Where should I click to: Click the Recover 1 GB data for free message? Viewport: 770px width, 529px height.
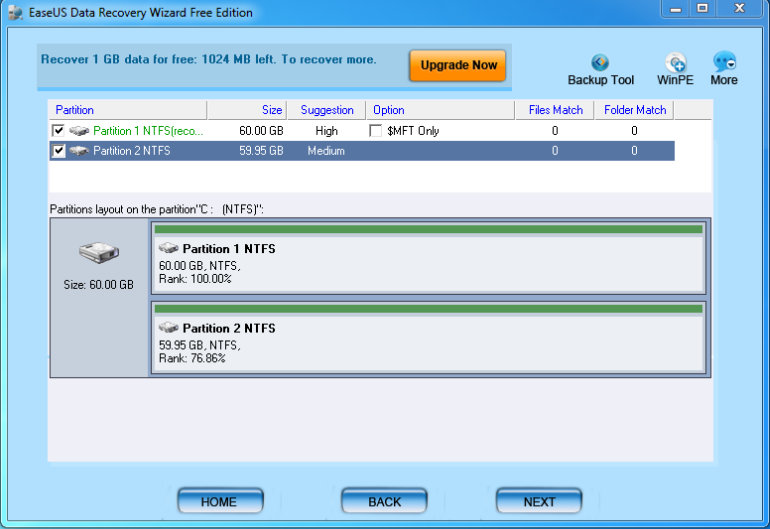(x=208, y=59)
